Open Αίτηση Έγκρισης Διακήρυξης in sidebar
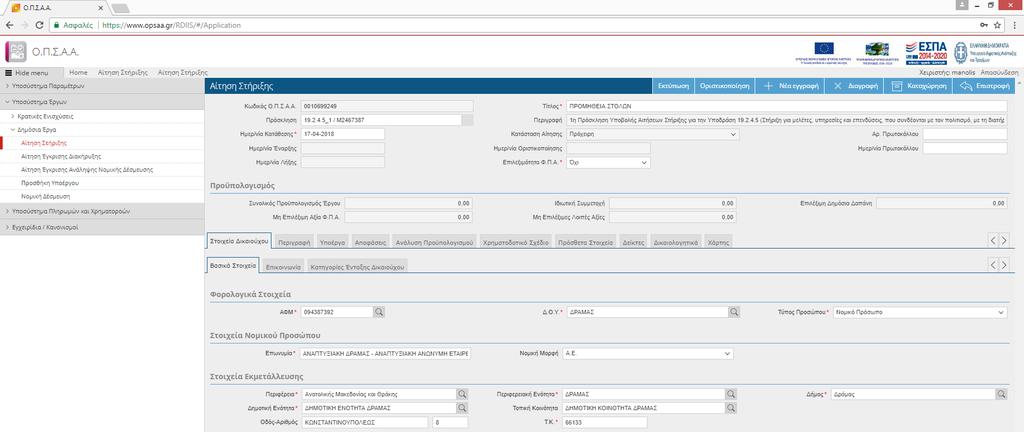The height and width of the screenshot is (432, 1024). click(61, 157)
